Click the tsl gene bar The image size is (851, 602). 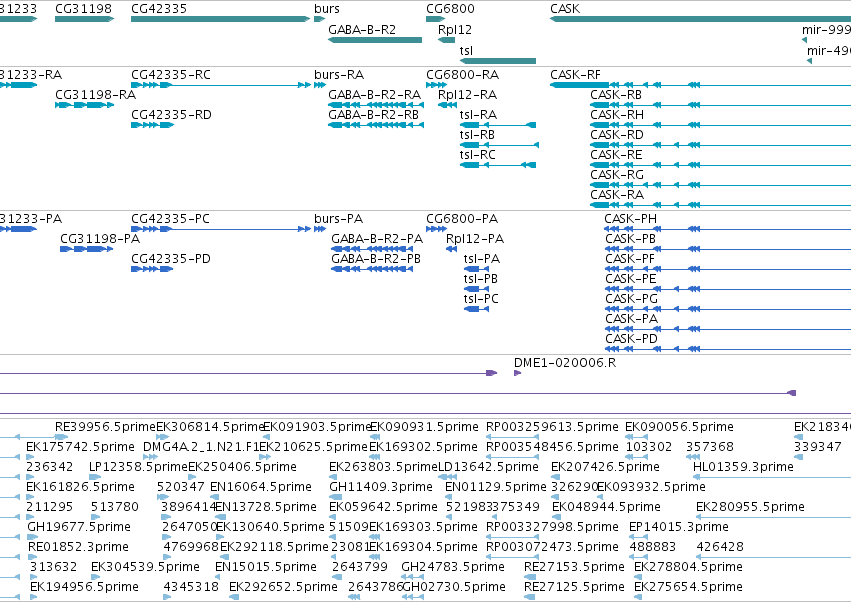498,61
